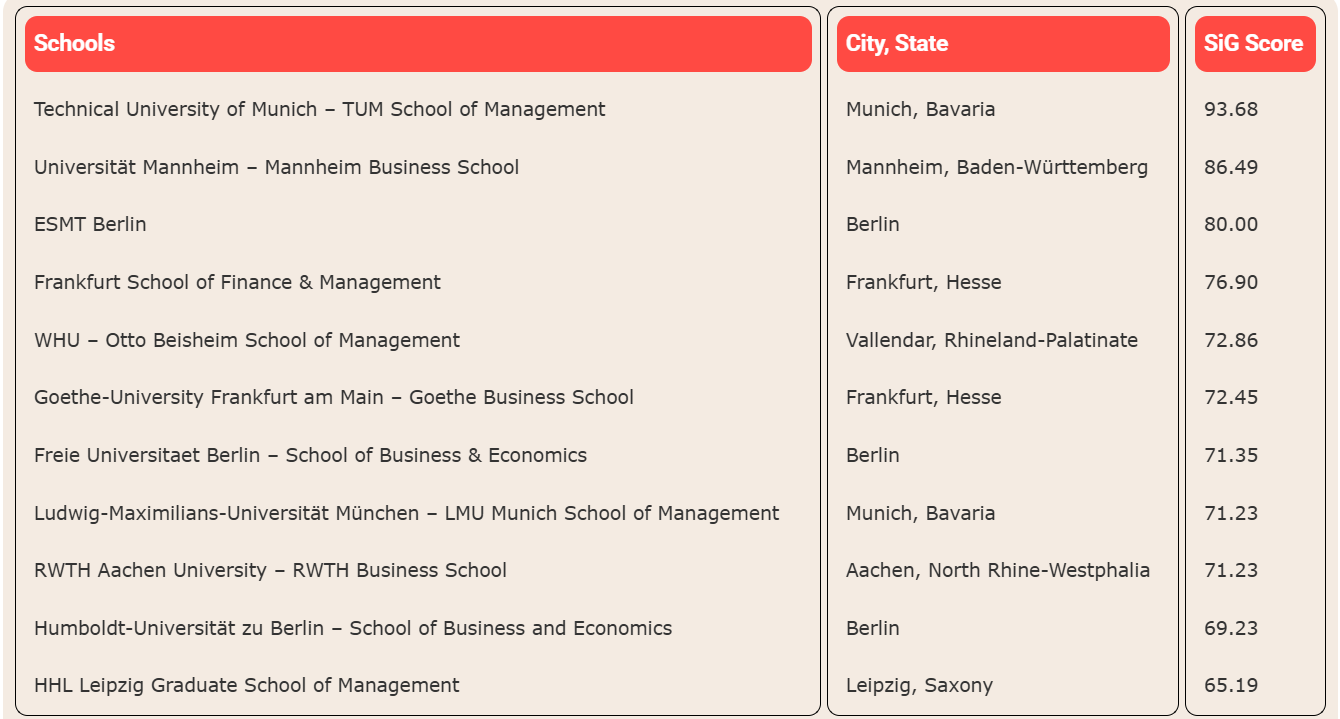Click the SiG Score column header
The width and height of the screenshot is (1340, 719).
coord(1255,44)
